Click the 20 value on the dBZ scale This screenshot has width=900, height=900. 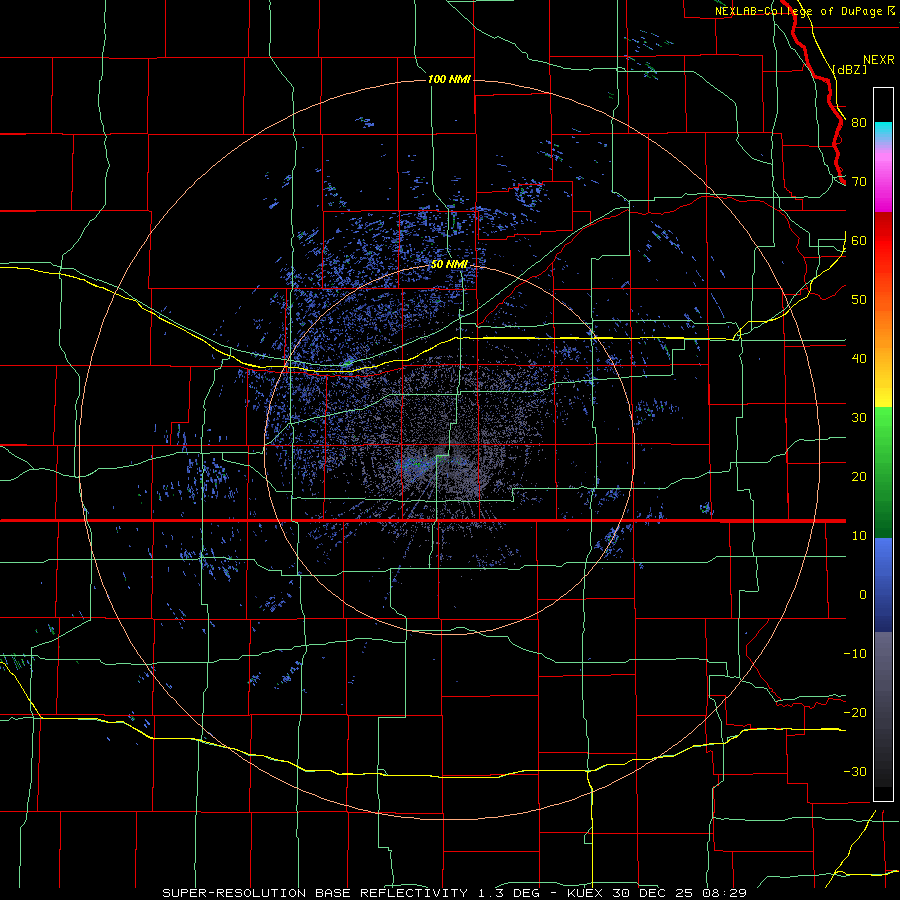click(859, 477)
